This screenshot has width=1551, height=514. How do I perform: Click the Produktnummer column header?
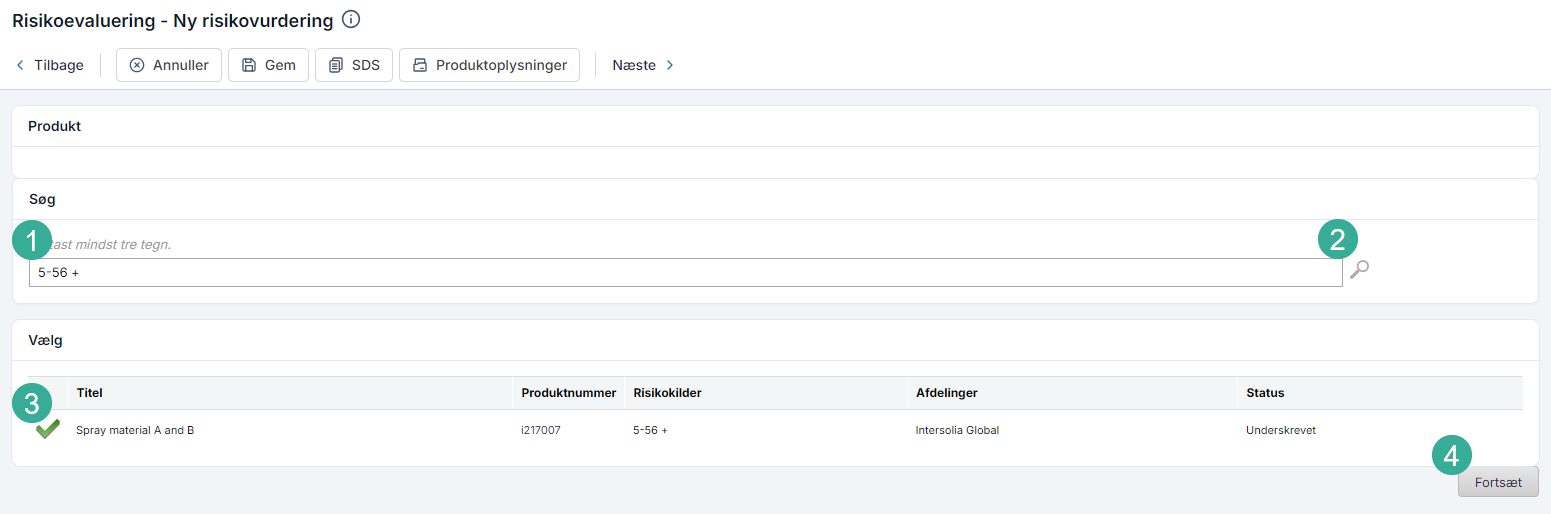569,393
